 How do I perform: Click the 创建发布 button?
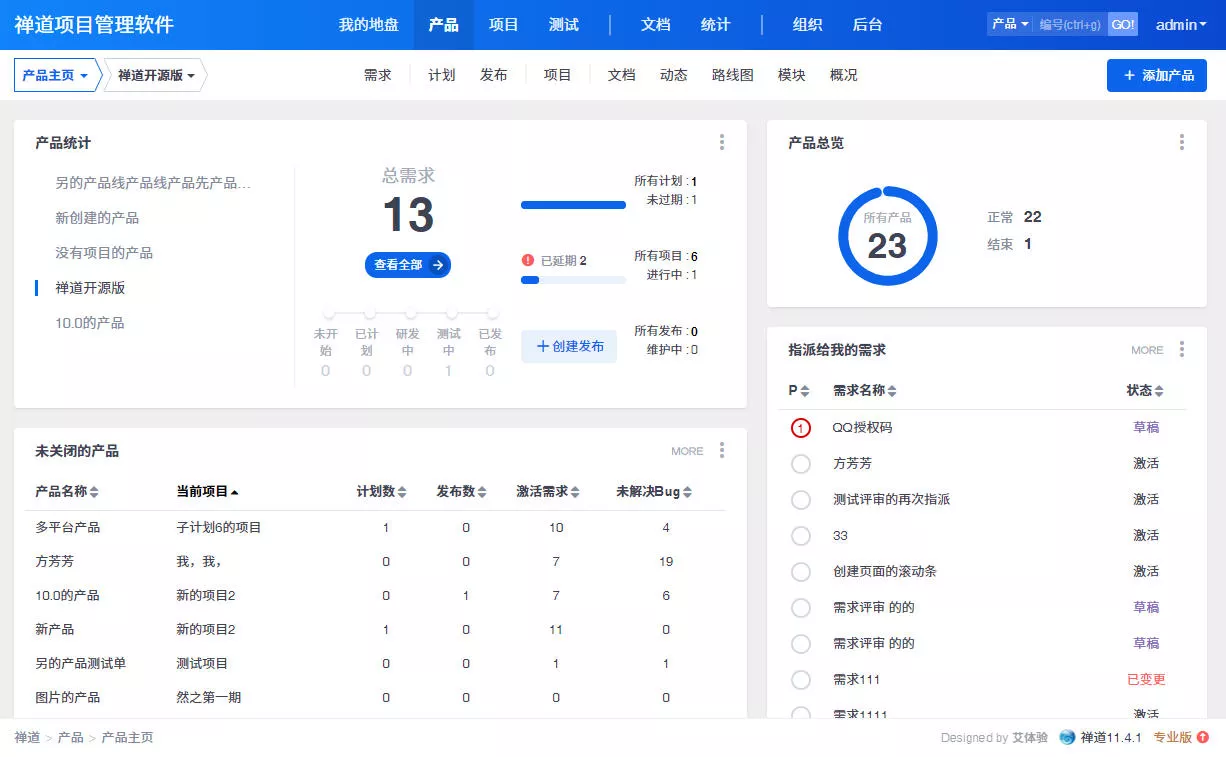tap(569, 346)
